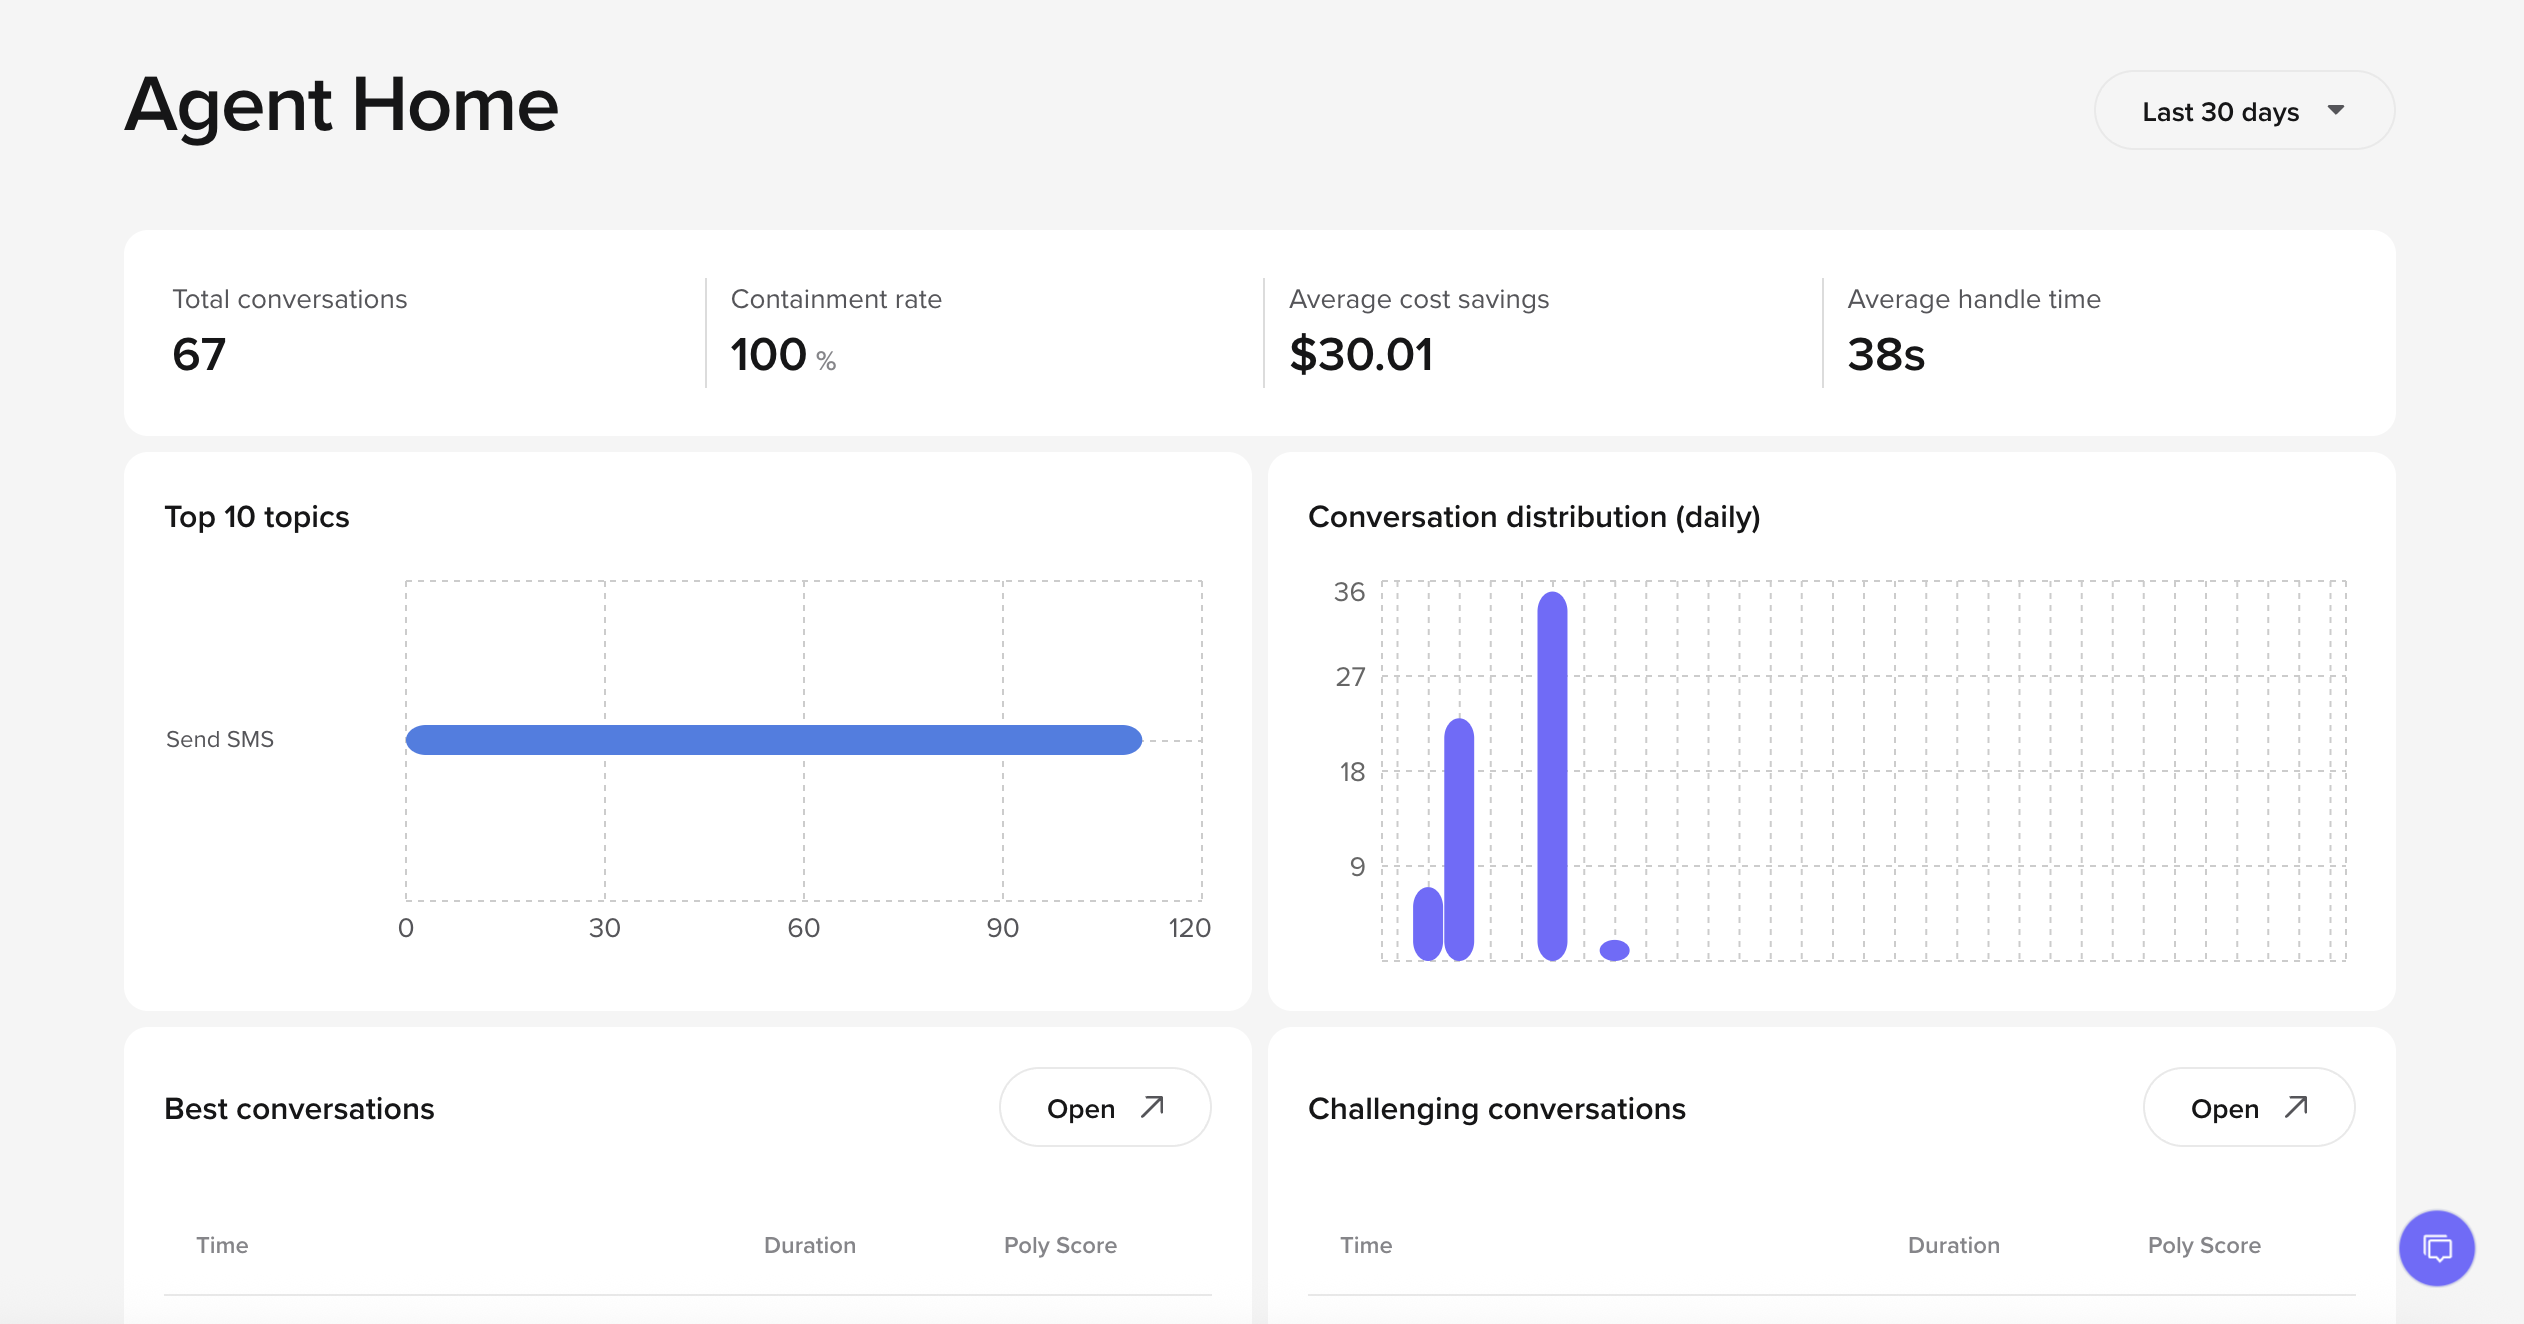The image size is (2524, 1324).
Task: Click the Send SMS topic label
Action: coord(219,739)
